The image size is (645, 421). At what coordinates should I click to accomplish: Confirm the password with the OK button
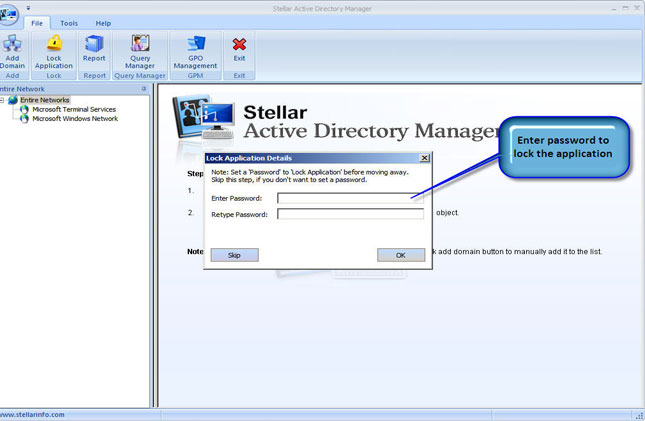pos(400,255)
